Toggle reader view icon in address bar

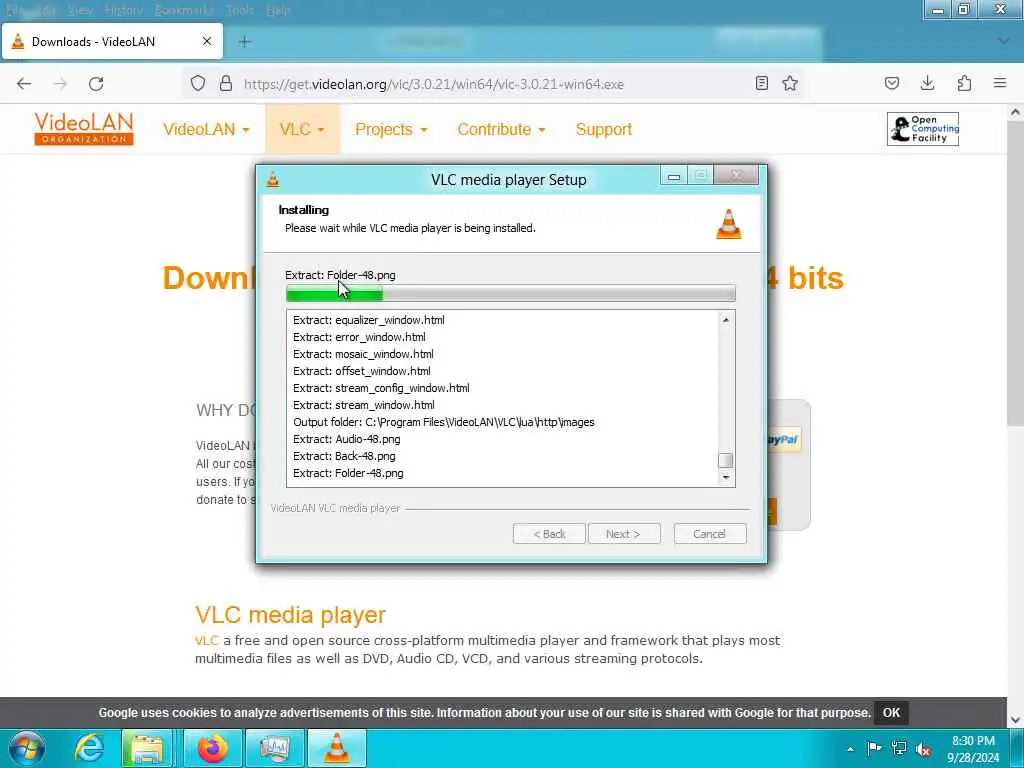click(761, 83)
